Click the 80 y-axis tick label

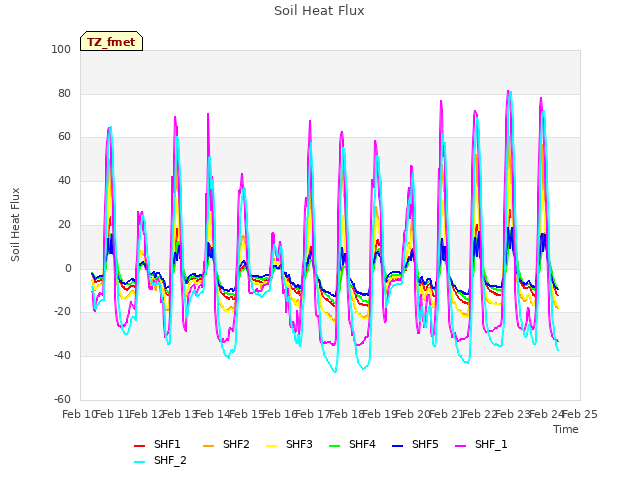pos(64,93)
